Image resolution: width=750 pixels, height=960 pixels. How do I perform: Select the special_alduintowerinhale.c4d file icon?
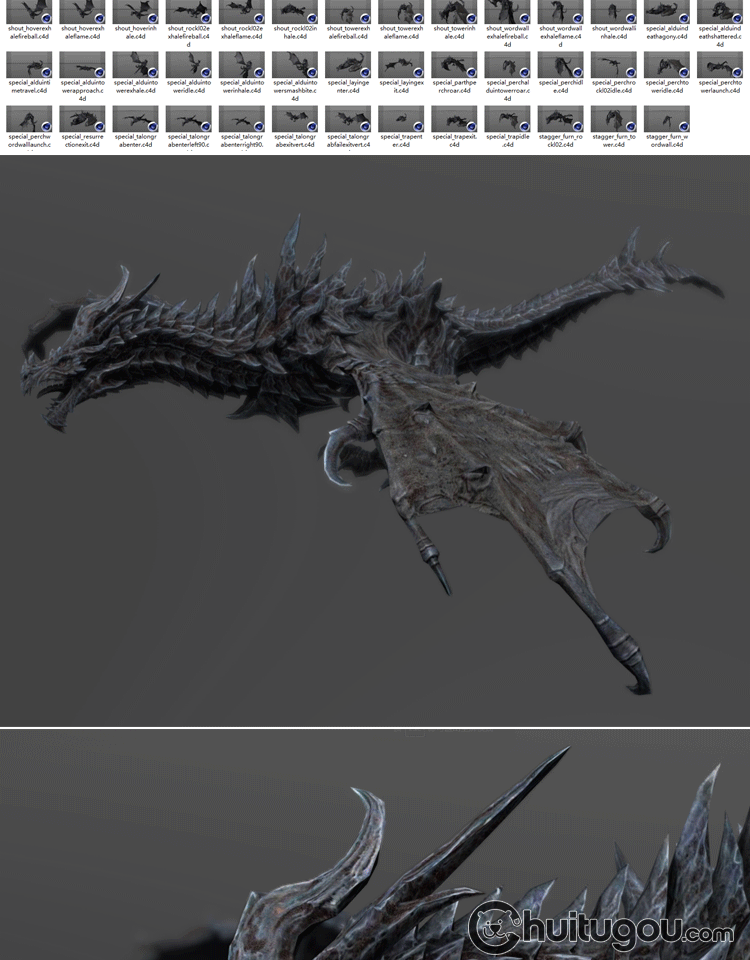click(x=242, y=65)
